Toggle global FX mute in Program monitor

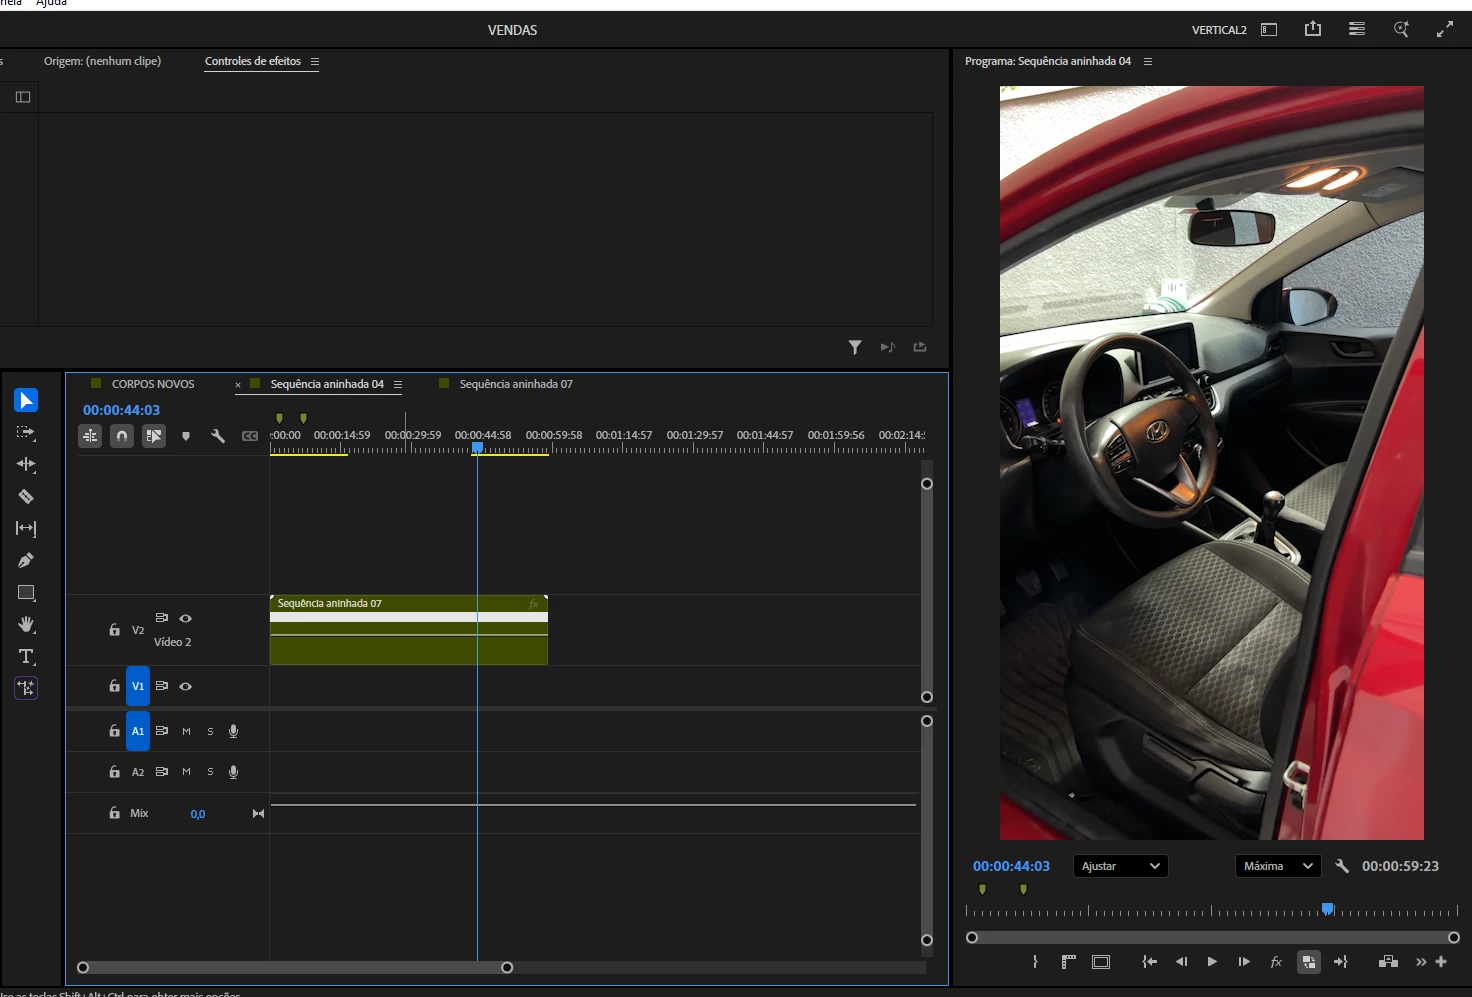tap(1276, 962)
